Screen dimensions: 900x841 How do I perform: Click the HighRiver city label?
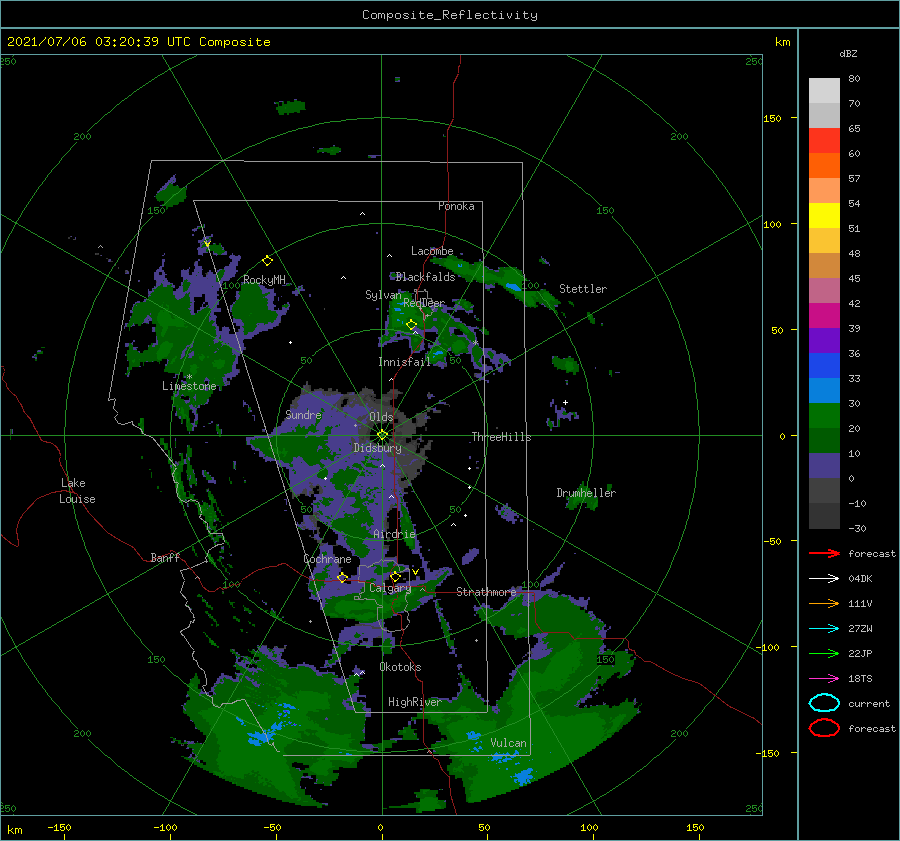click(x=414, y=702)
